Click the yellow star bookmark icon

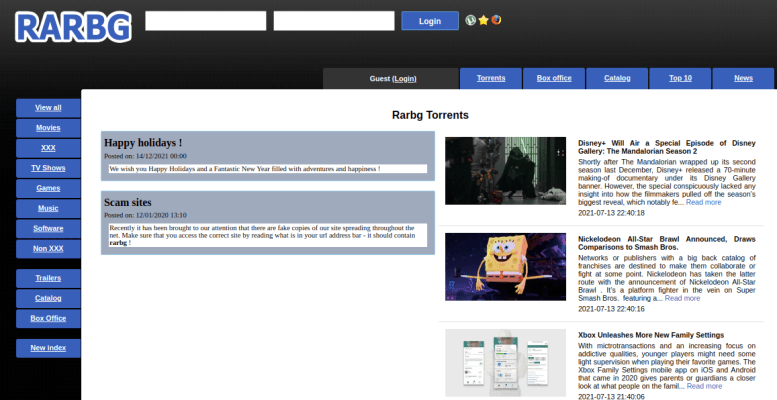[x=483, y=20]
